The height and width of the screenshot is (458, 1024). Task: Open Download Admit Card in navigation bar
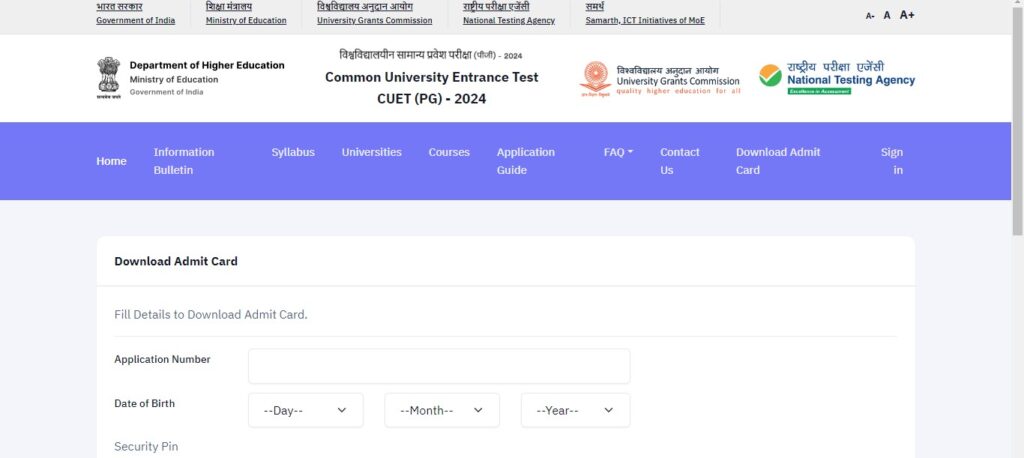778,161
